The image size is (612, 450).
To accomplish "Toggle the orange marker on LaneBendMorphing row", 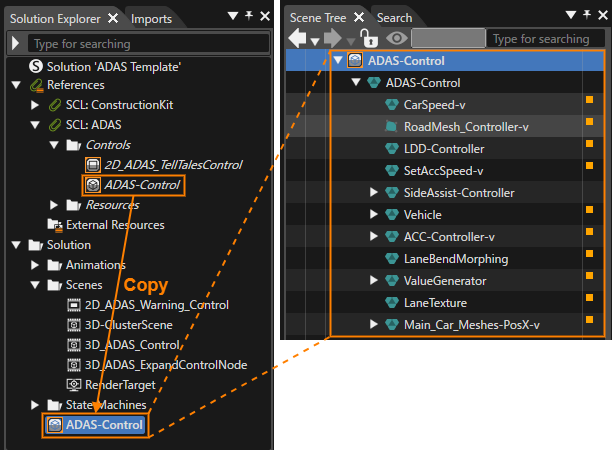I will pyautogui.click(x=589, y=254).
